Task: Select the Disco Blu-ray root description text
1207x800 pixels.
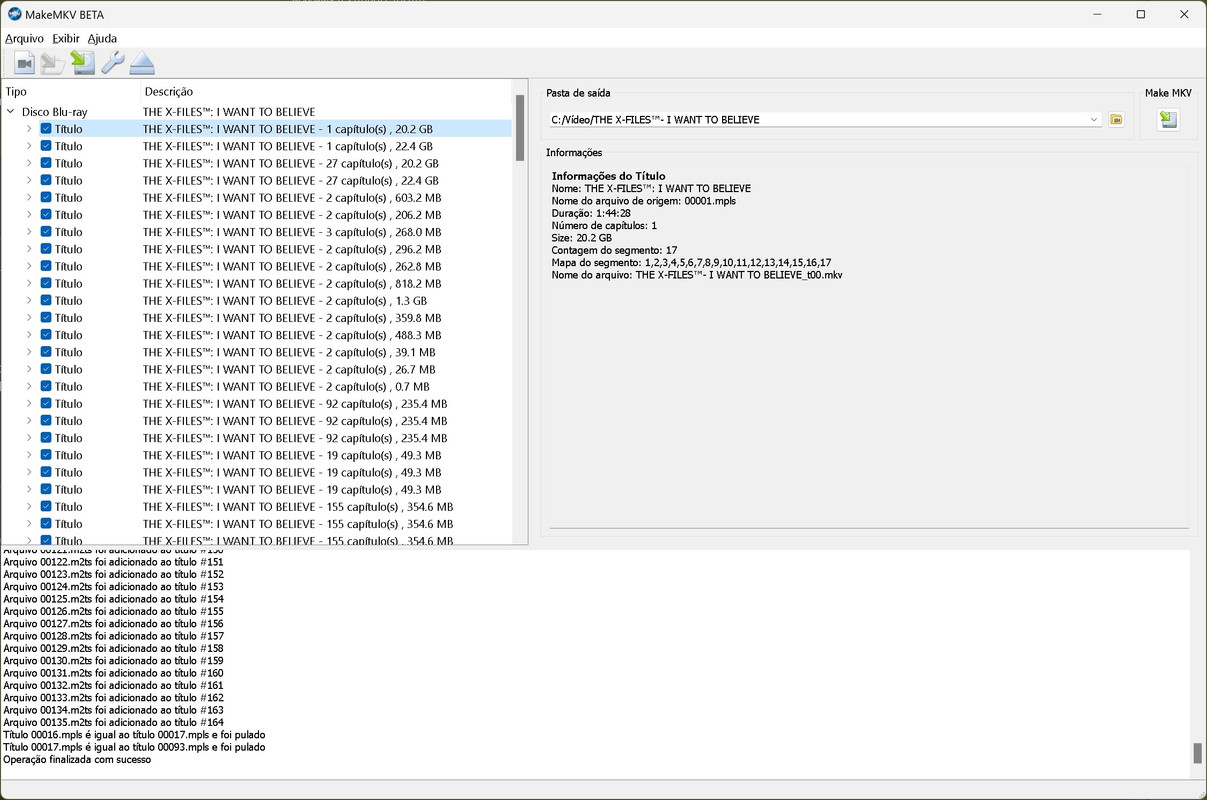Action: [229, 112]
